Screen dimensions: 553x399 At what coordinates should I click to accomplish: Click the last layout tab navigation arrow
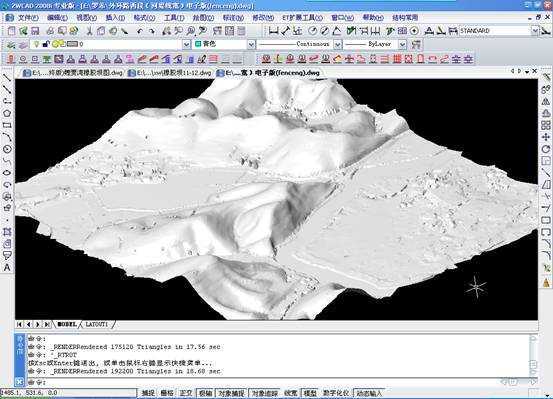[47, 324]
